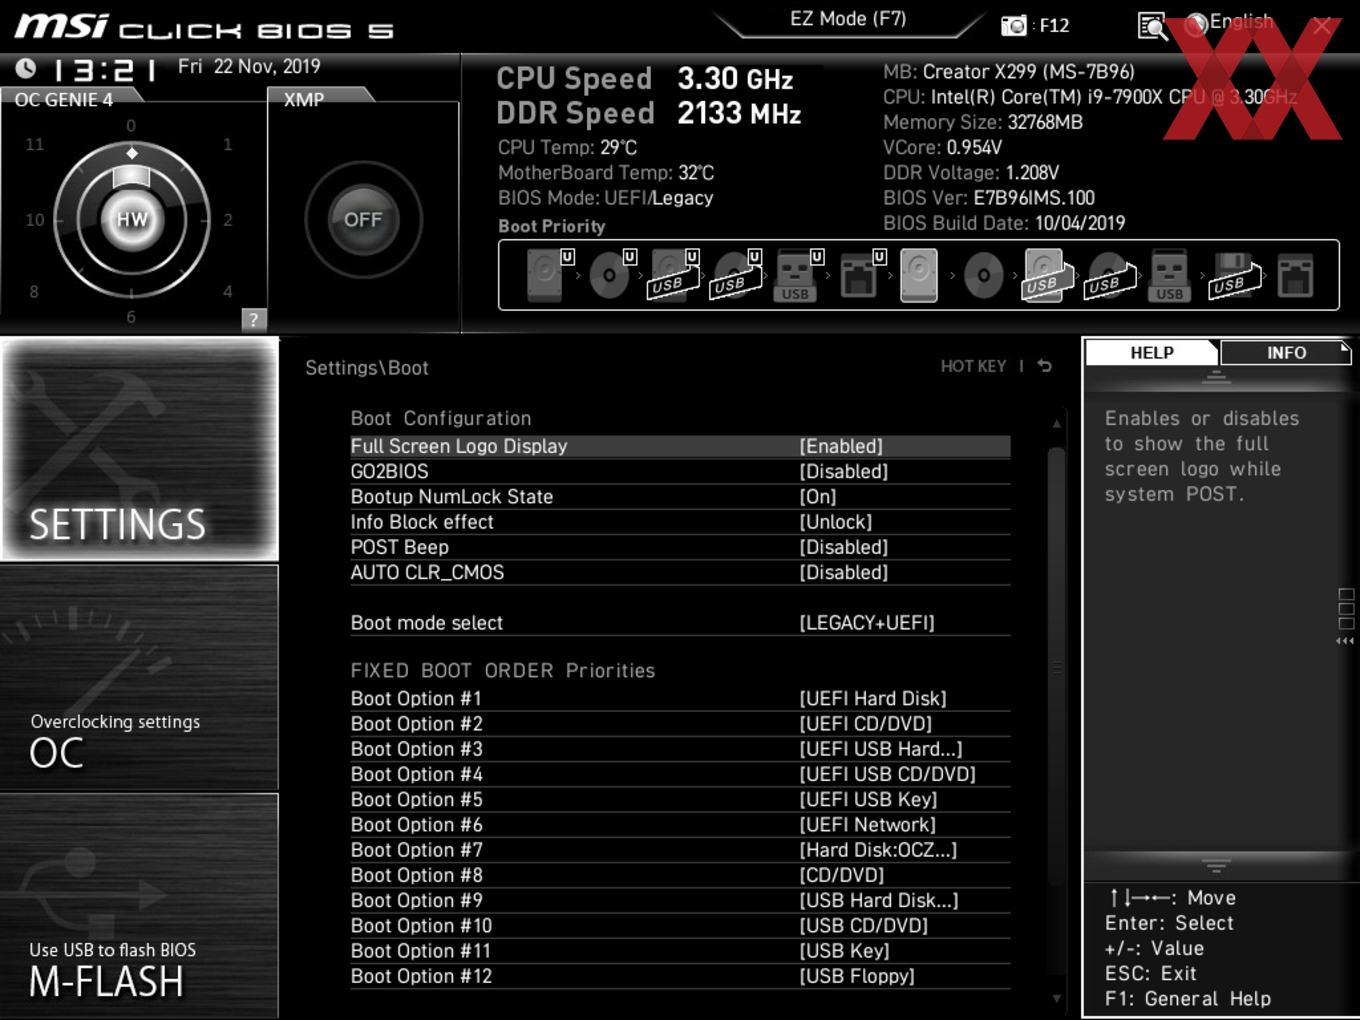Select the legacy USB Key boot icon
This screenshot has height=1020, width=1360.
(1169, 276)
